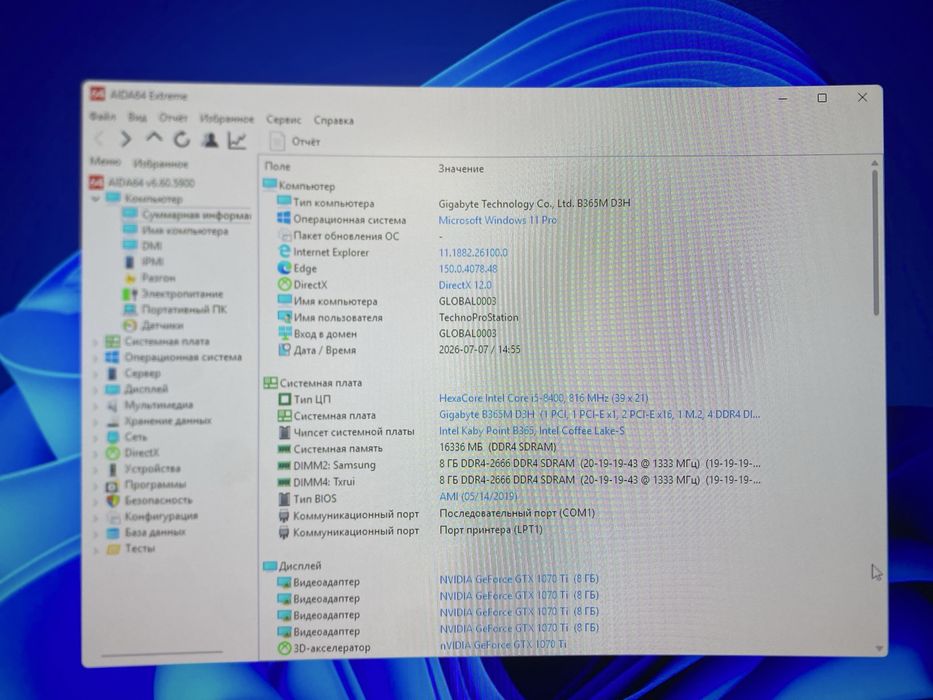Expand Операционная система tree node

point(95,358)
